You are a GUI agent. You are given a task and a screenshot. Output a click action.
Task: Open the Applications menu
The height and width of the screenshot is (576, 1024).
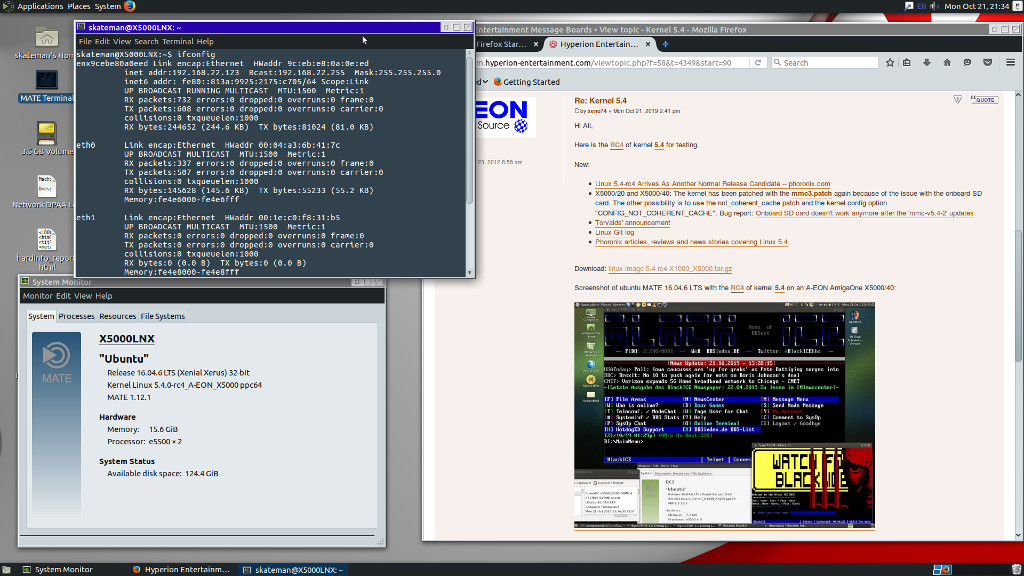(40, 6)
